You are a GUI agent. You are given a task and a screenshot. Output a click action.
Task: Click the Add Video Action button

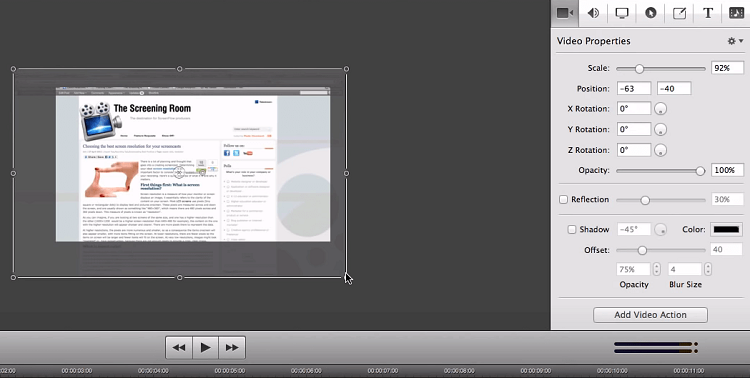pos(650,315)
